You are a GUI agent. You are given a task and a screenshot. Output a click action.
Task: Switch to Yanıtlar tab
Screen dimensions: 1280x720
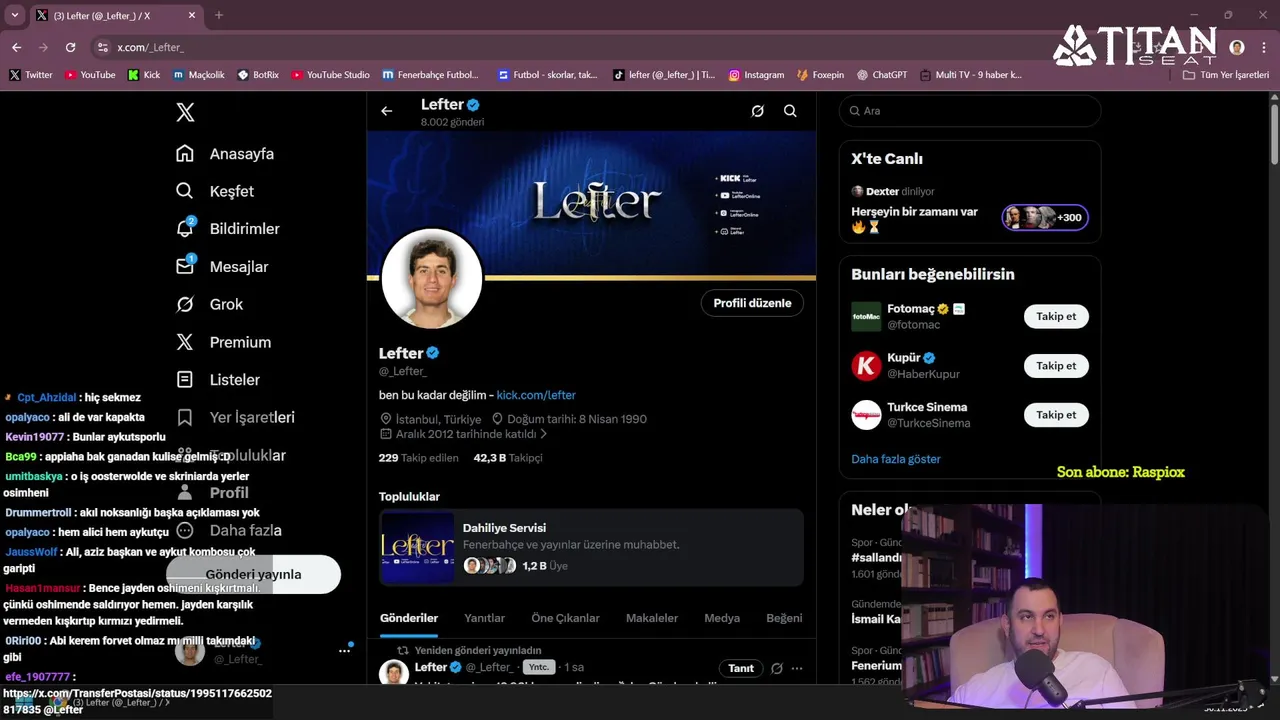click(484, 618)
